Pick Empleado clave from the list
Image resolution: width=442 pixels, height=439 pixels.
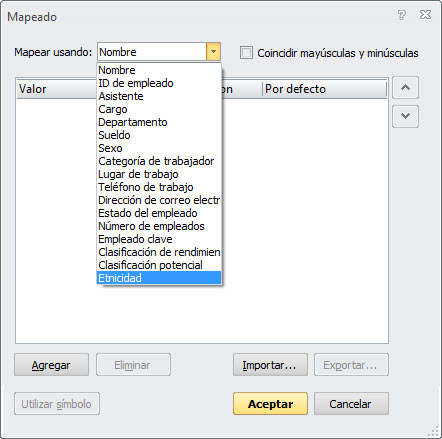pyautogui.click(x=159, y=239)
